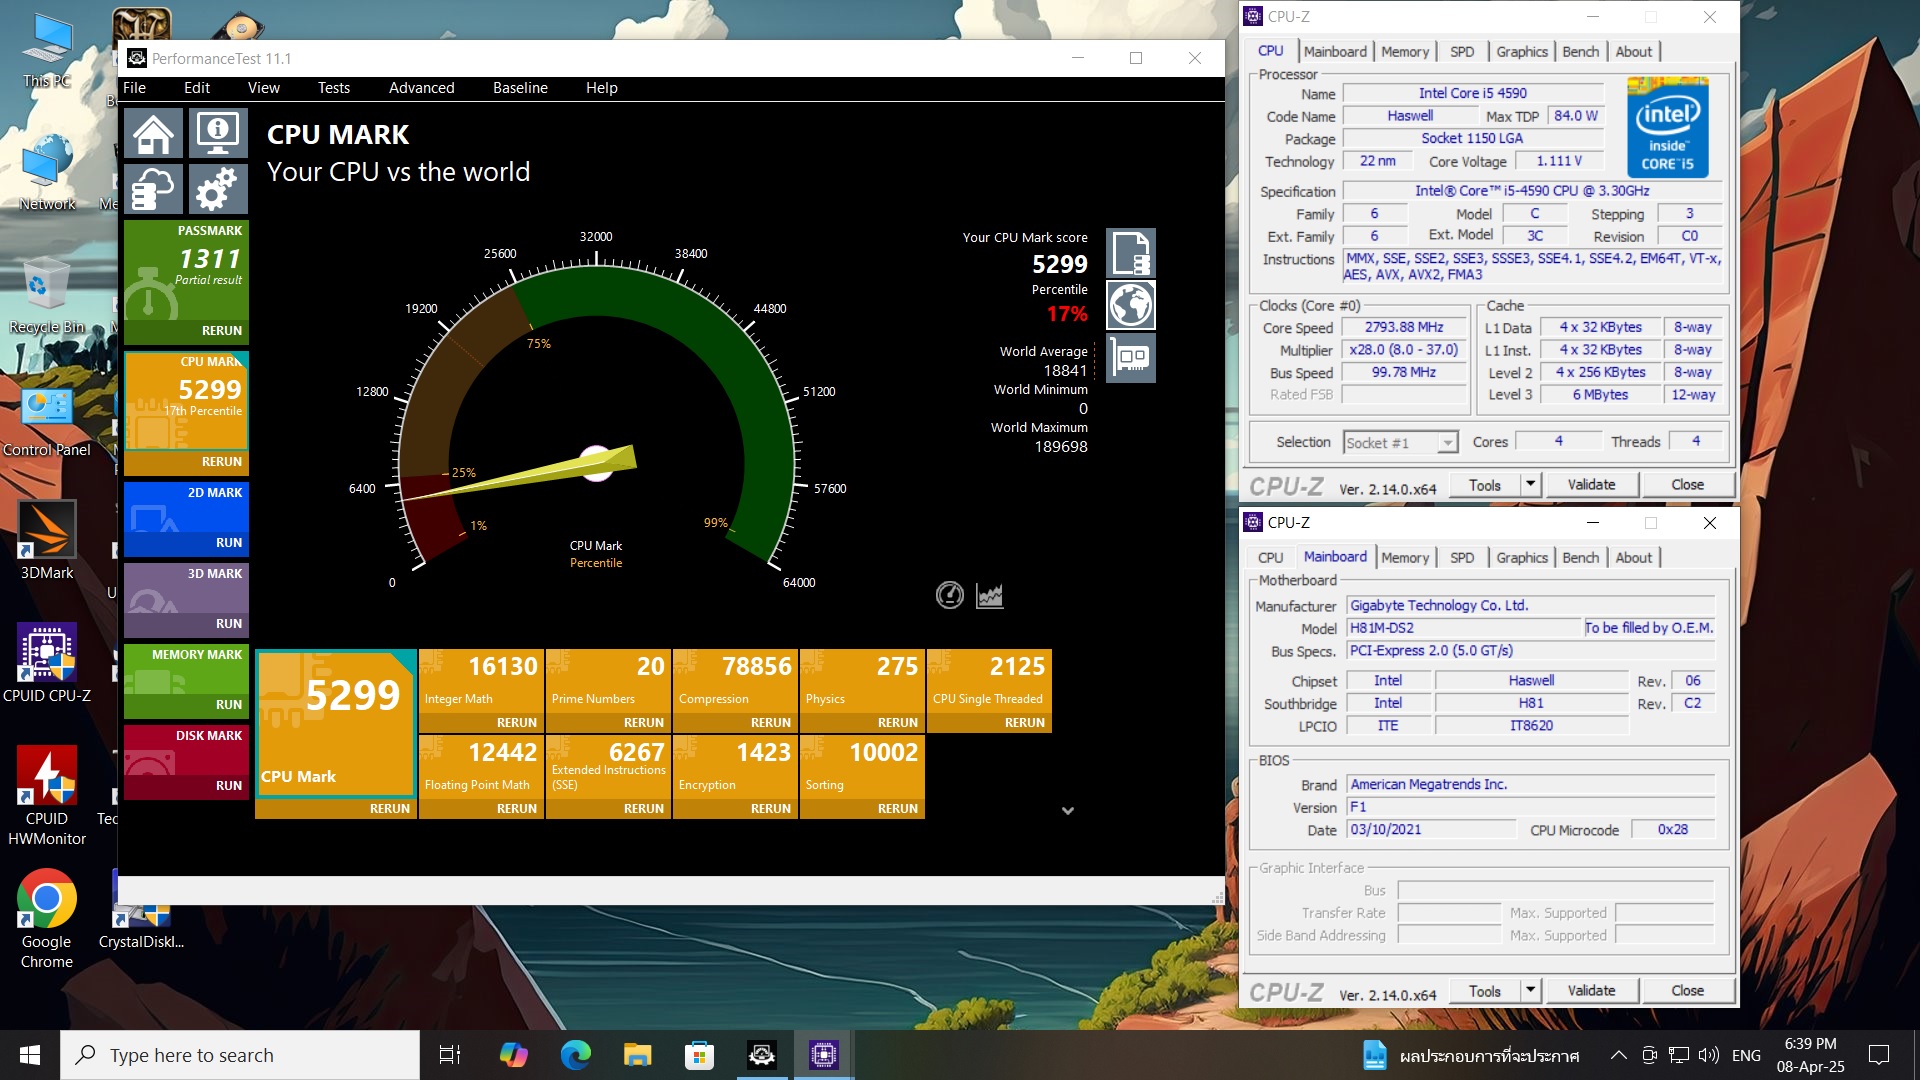
Task: Open the Windows Start menu
Action: (30, 1055)
